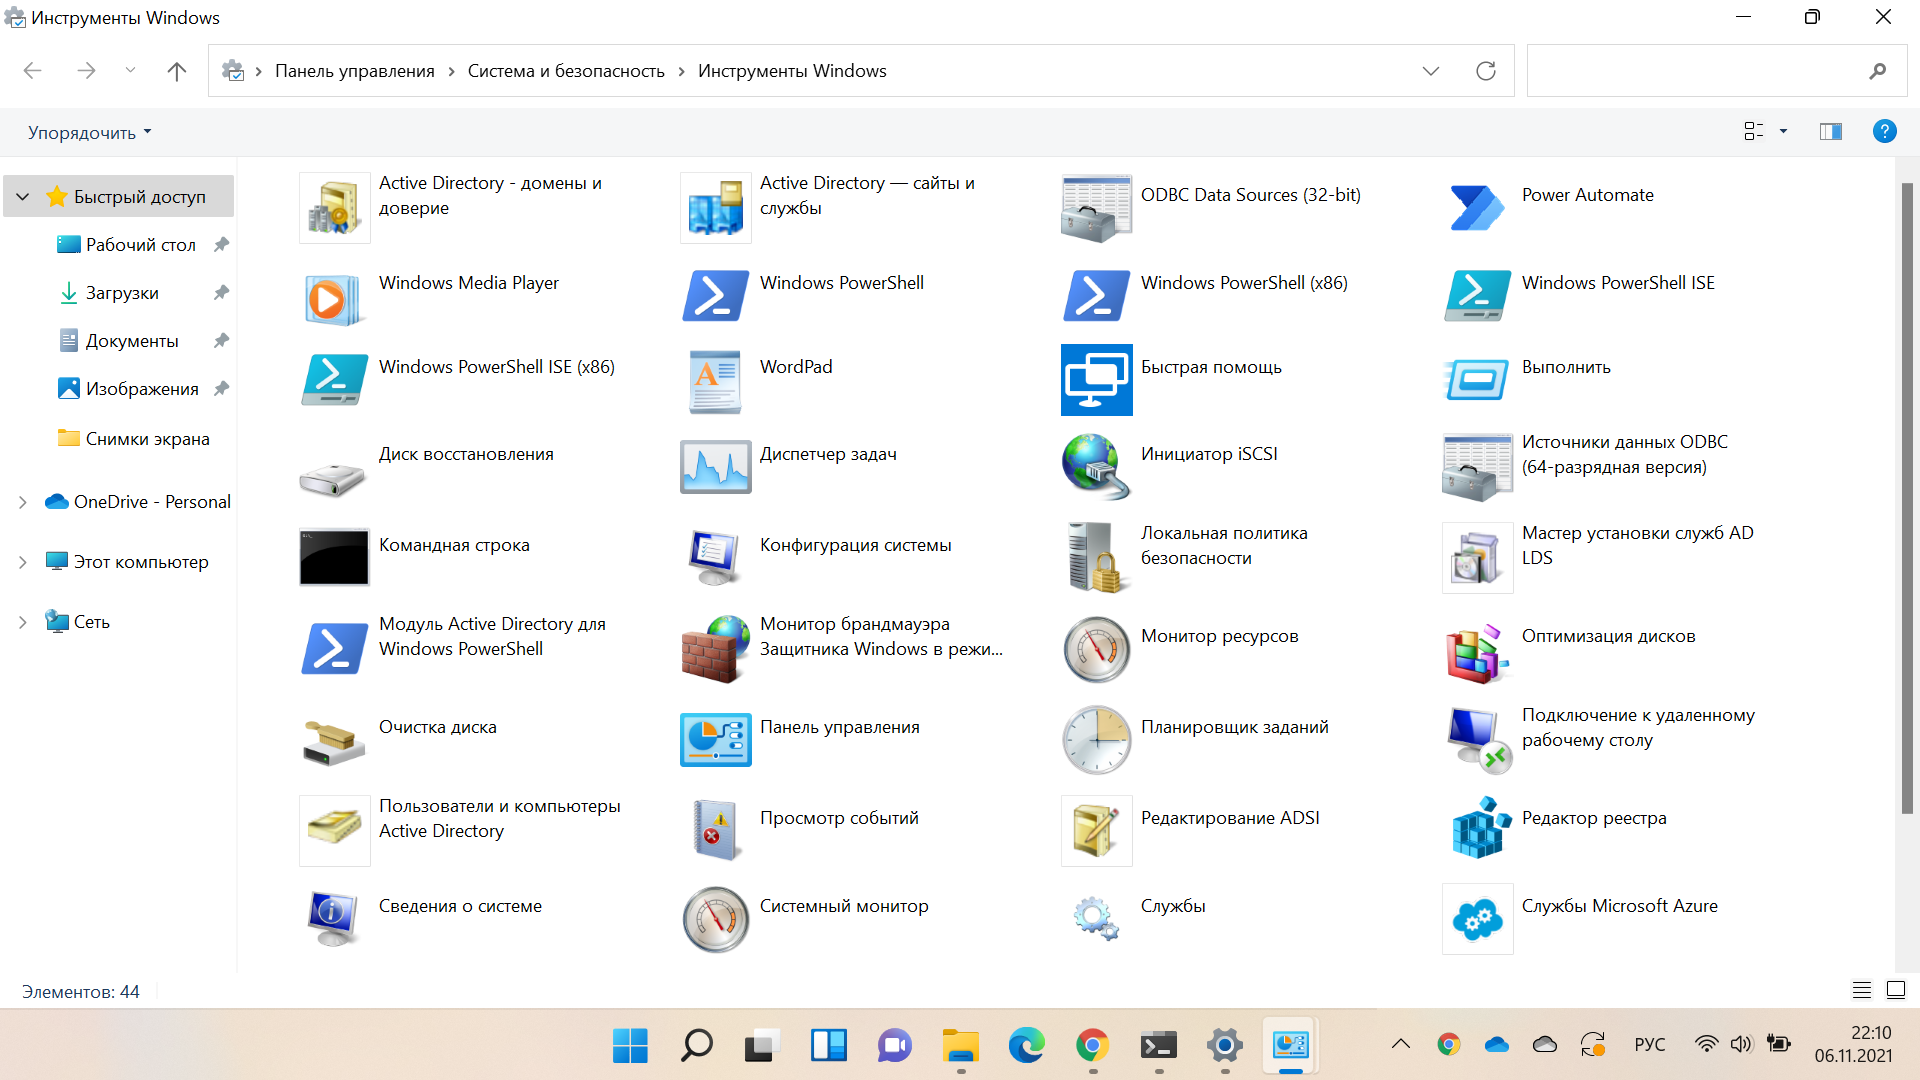
Task: Switch to details view in status bar
Action: click(x=1861, y=990)
